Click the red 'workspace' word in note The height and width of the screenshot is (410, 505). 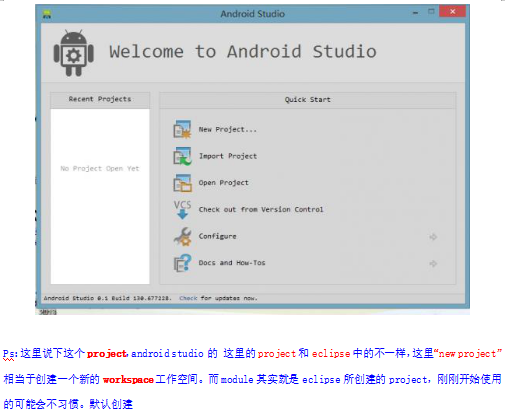[x=128, y=380]
